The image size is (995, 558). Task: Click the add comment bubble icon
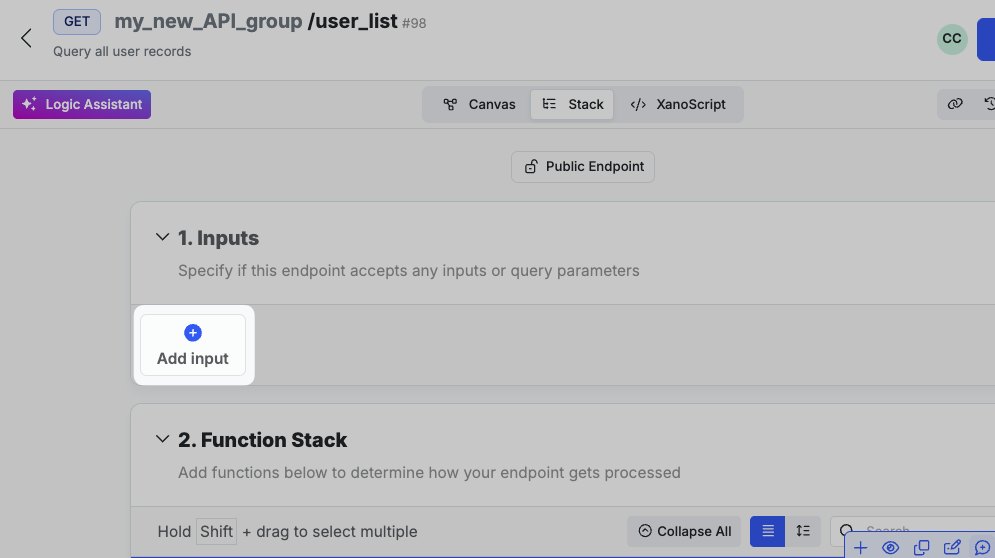(982, 547)
